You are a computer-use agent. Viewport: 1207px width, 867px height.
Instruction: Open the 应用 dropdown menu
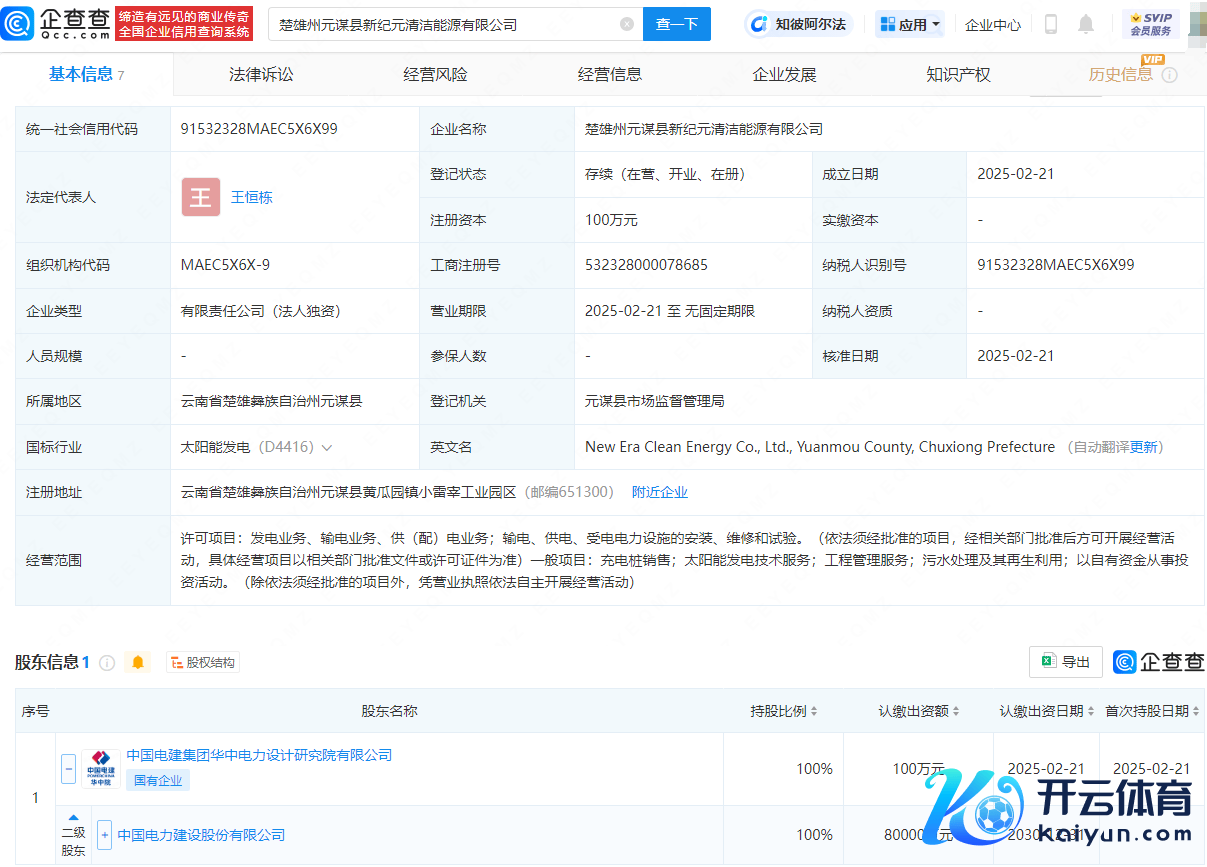tap(909, 24)
